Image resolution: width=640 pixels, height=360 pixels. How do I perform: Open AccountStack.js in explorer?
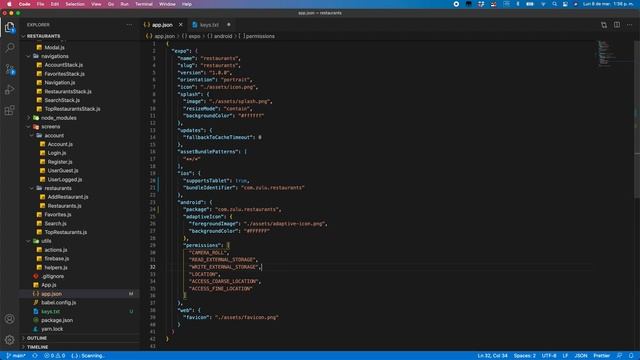coord(63,65)
